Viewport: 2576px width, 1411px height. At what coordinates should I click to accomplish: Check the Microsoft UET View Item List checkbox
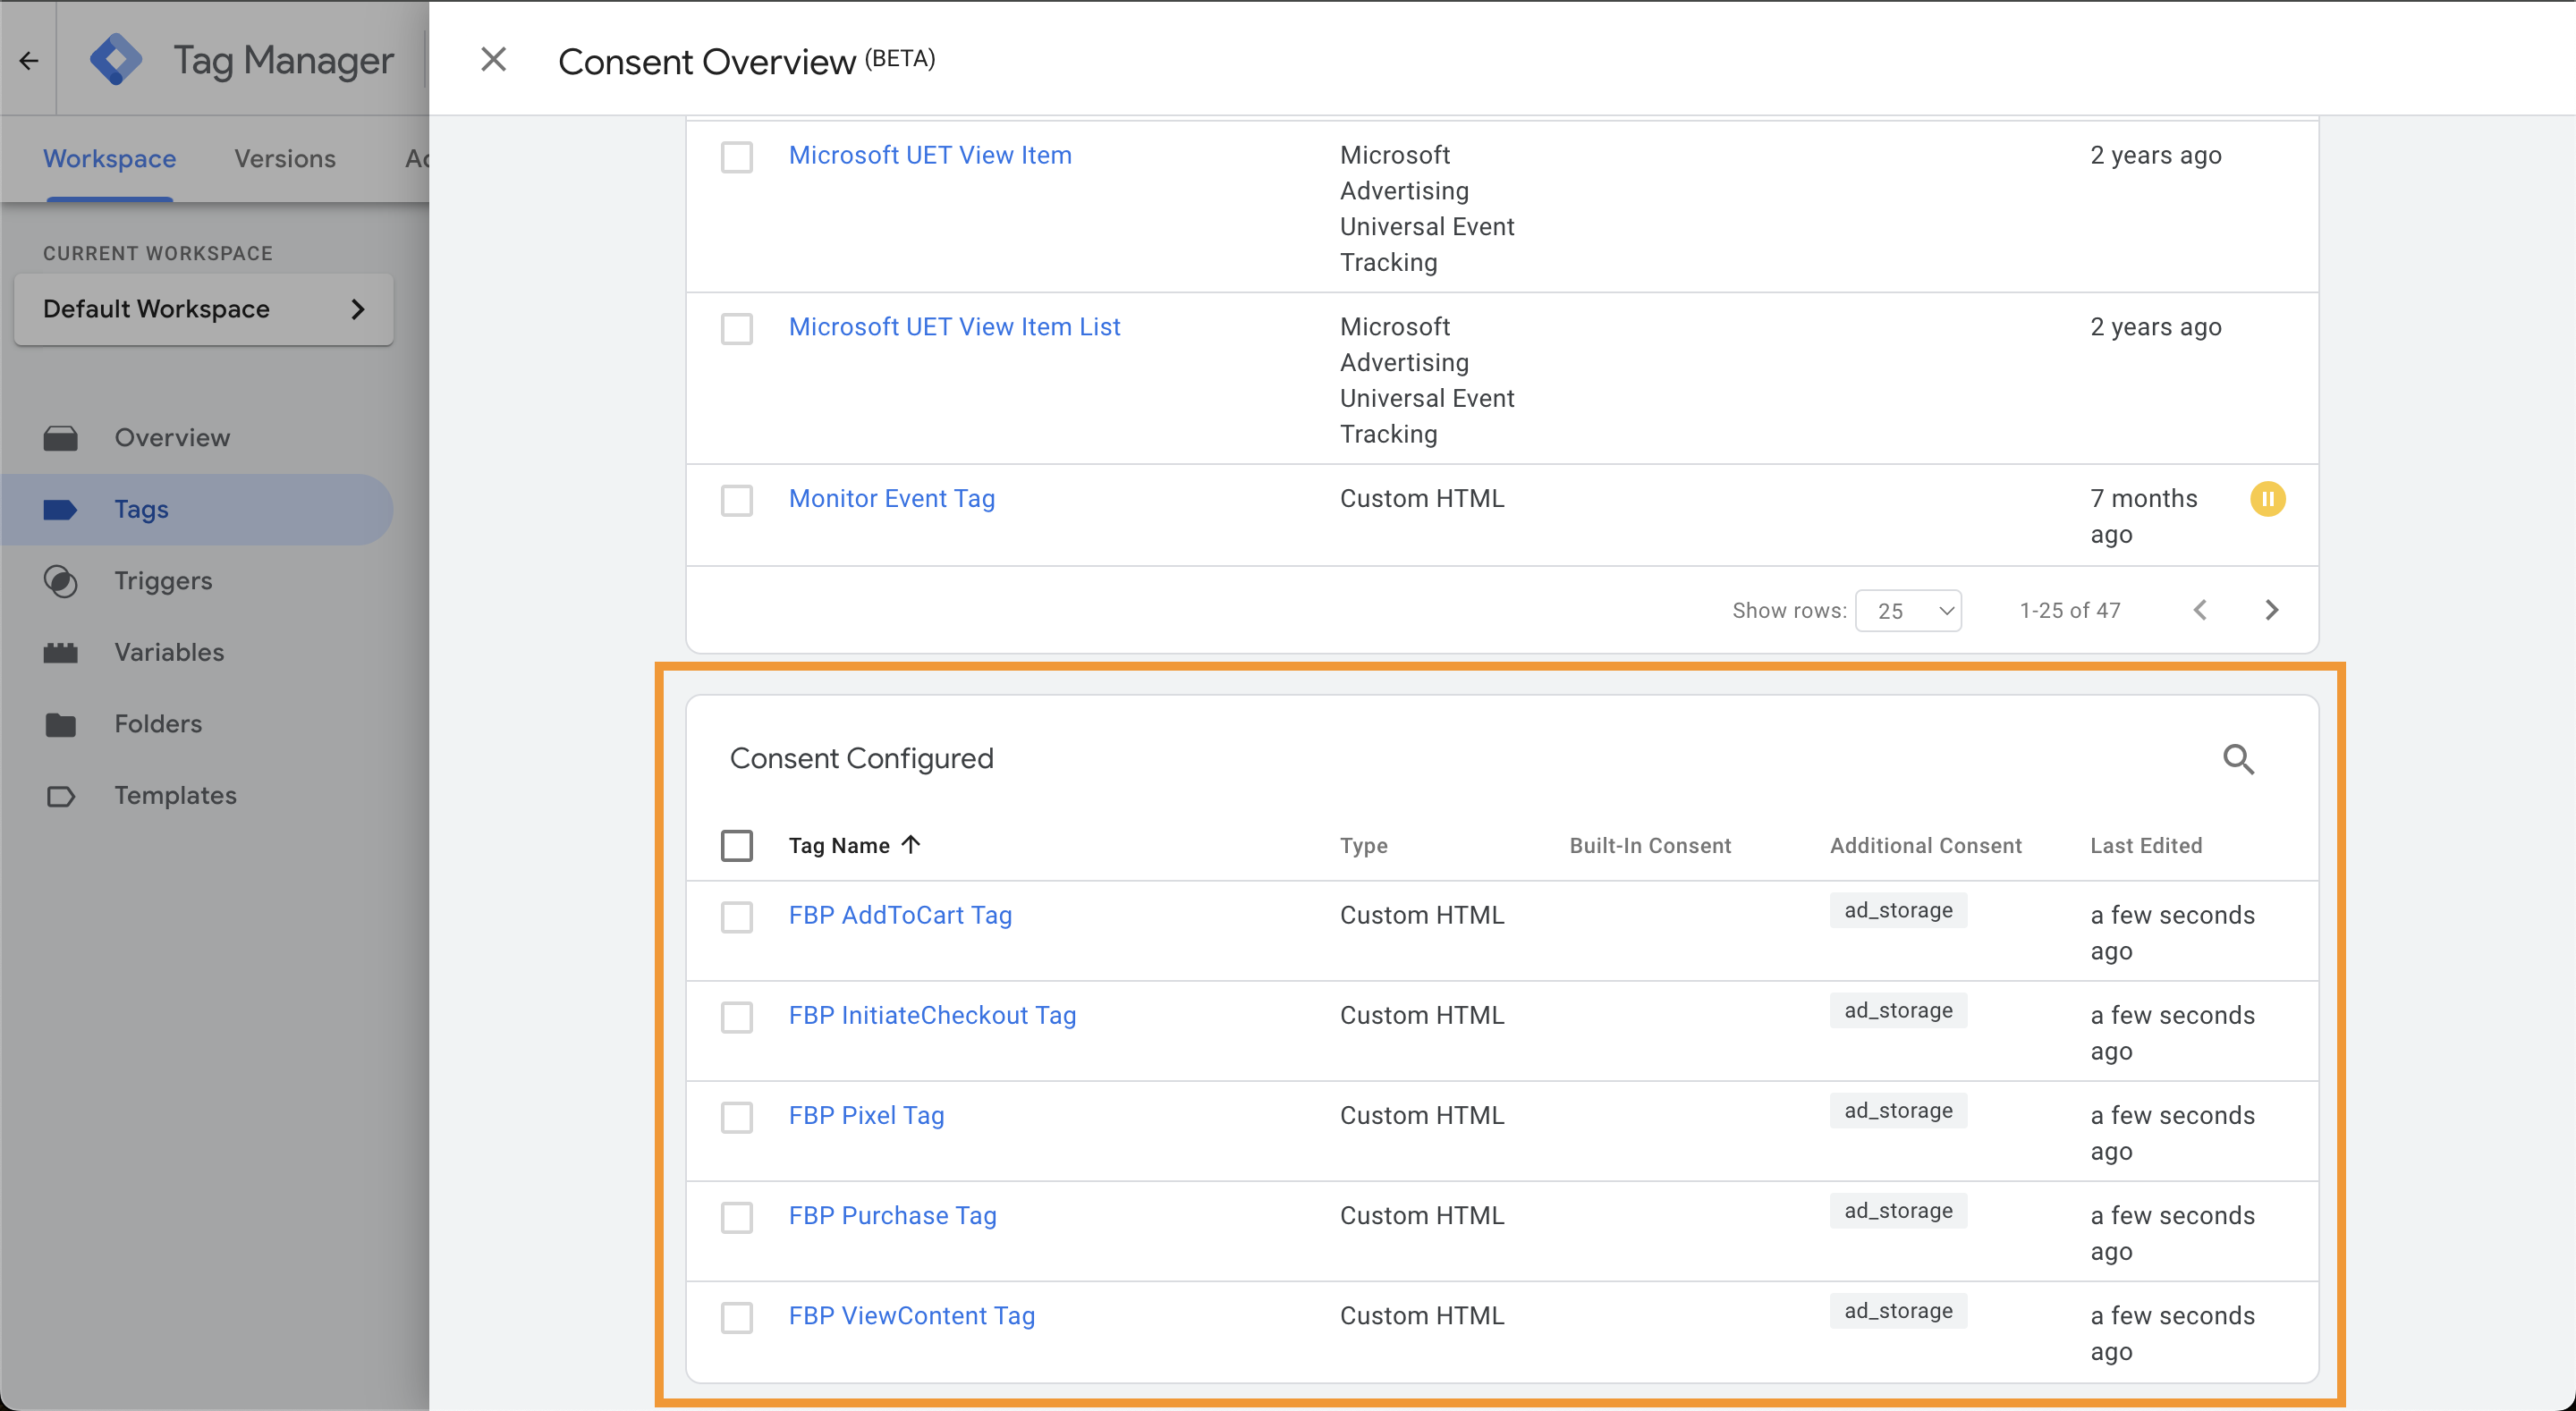click(737, 328)
